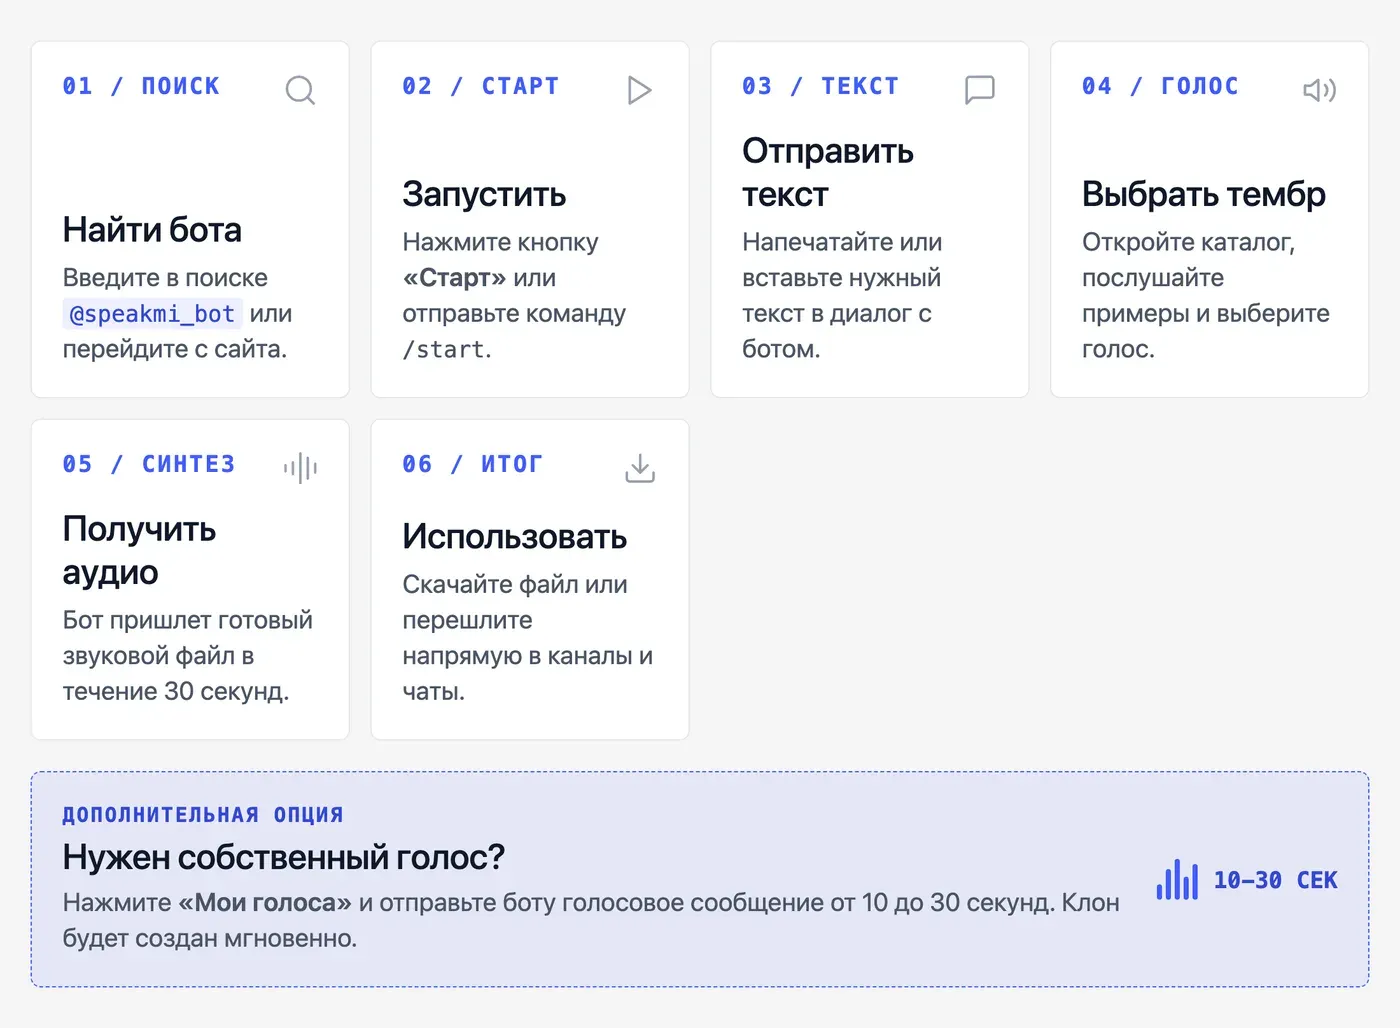Click the play triangle icon in СТАРТ card
Image resolution: width=1400 pixels, height=1028 pixels.
pyautogui.click(x=640, y=90)
